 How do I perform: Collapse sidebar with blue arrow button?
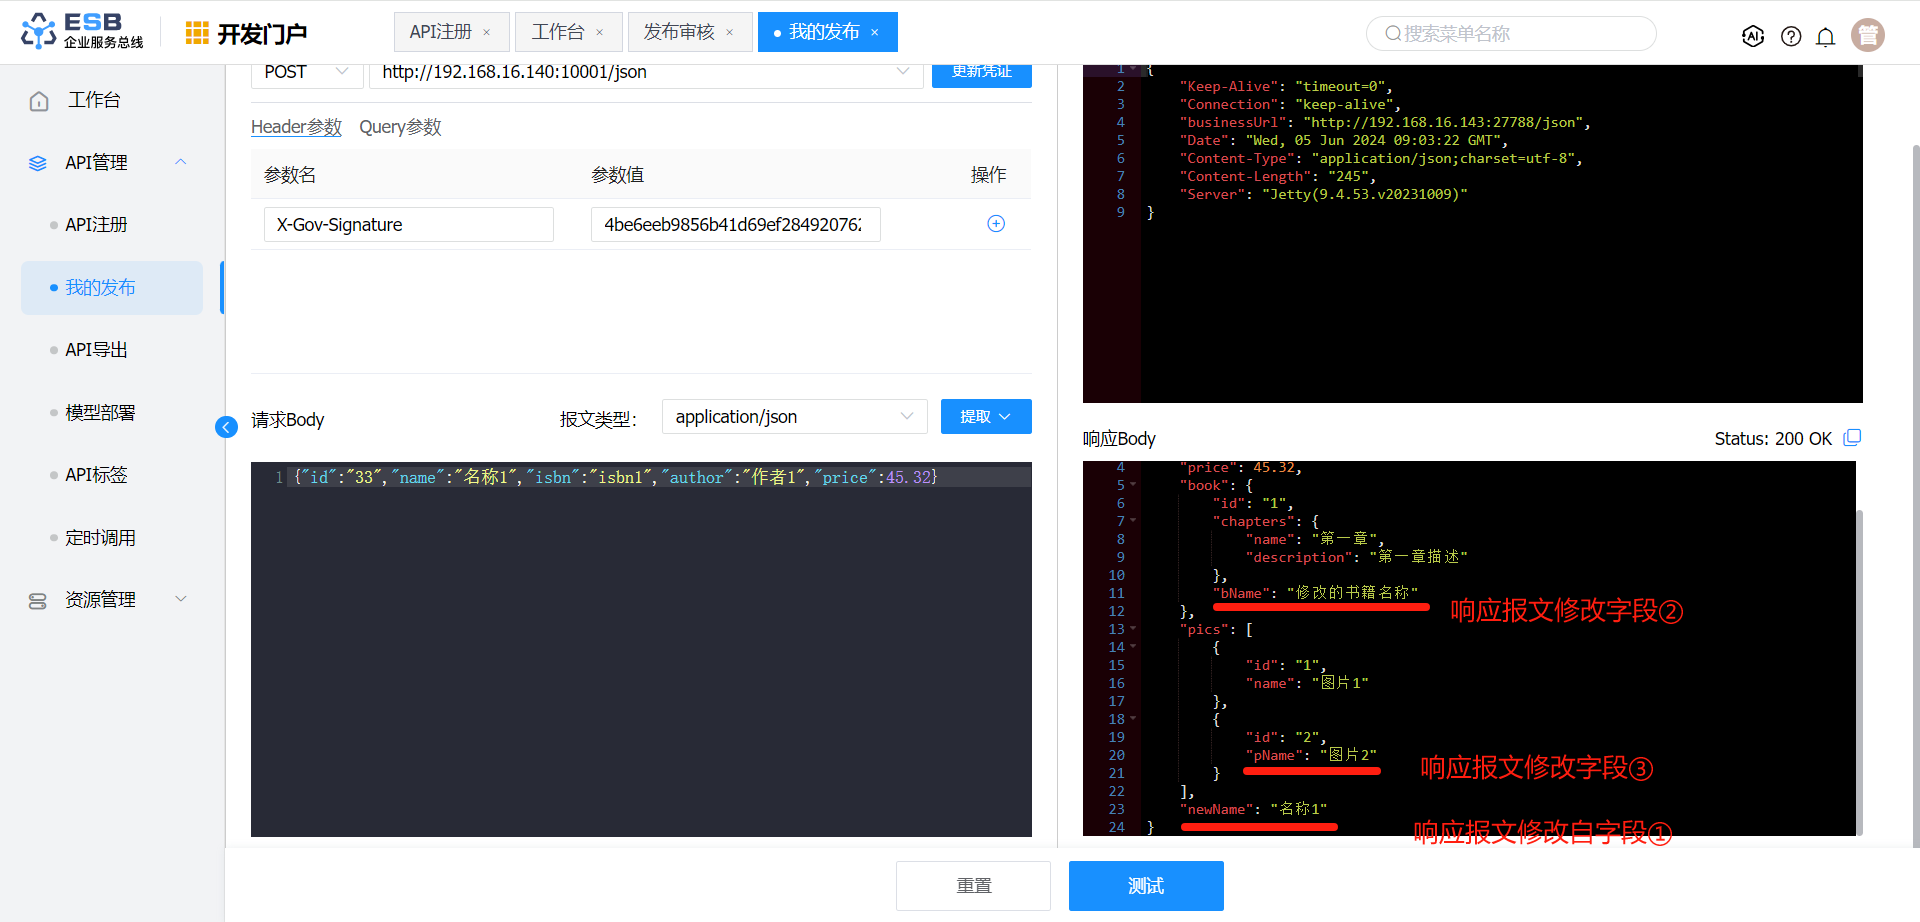226,427
